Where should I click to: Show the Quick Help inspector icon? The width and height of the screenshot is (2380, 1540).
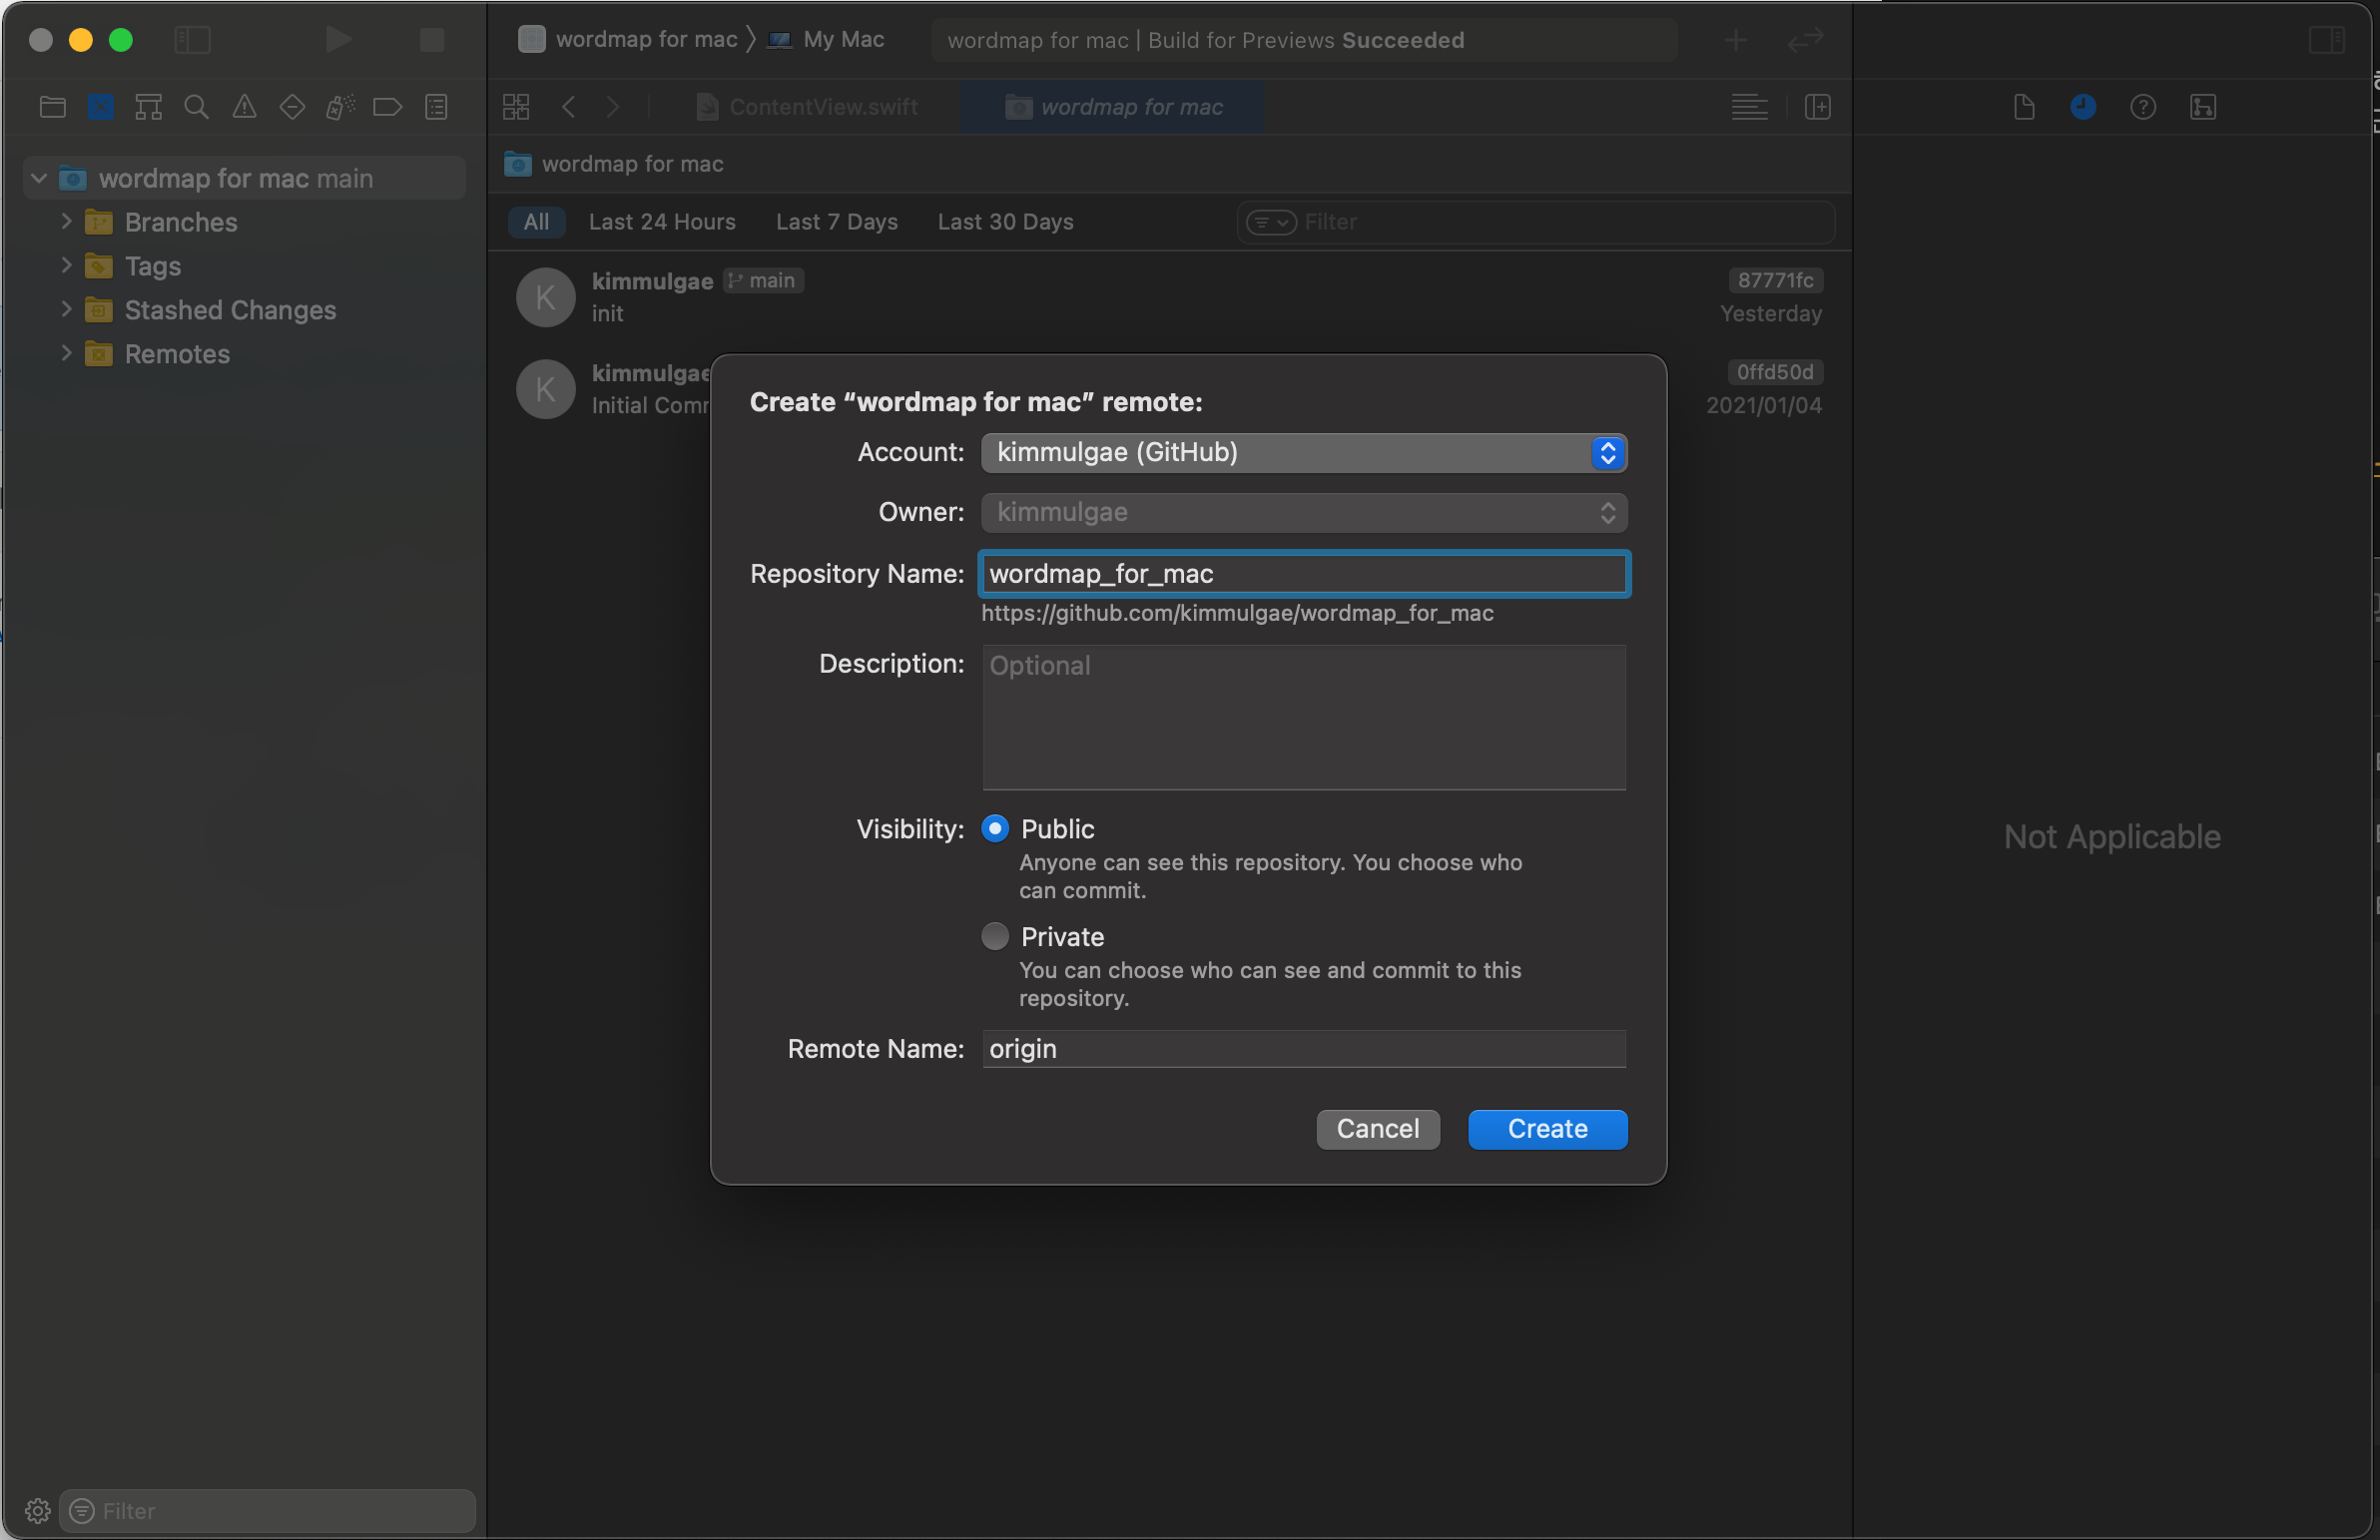click(x=2143, y=107)
